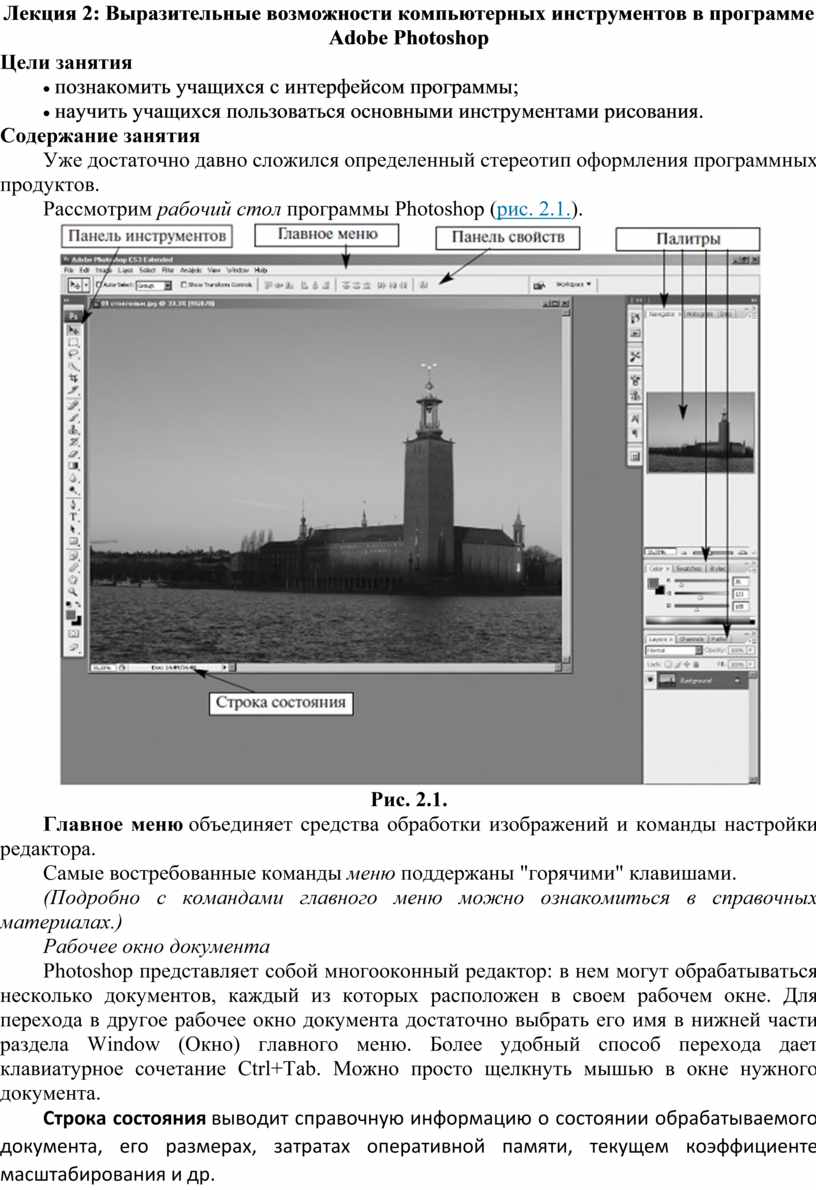
Task: Click the Go to Bridge icon
Action: 539,285
